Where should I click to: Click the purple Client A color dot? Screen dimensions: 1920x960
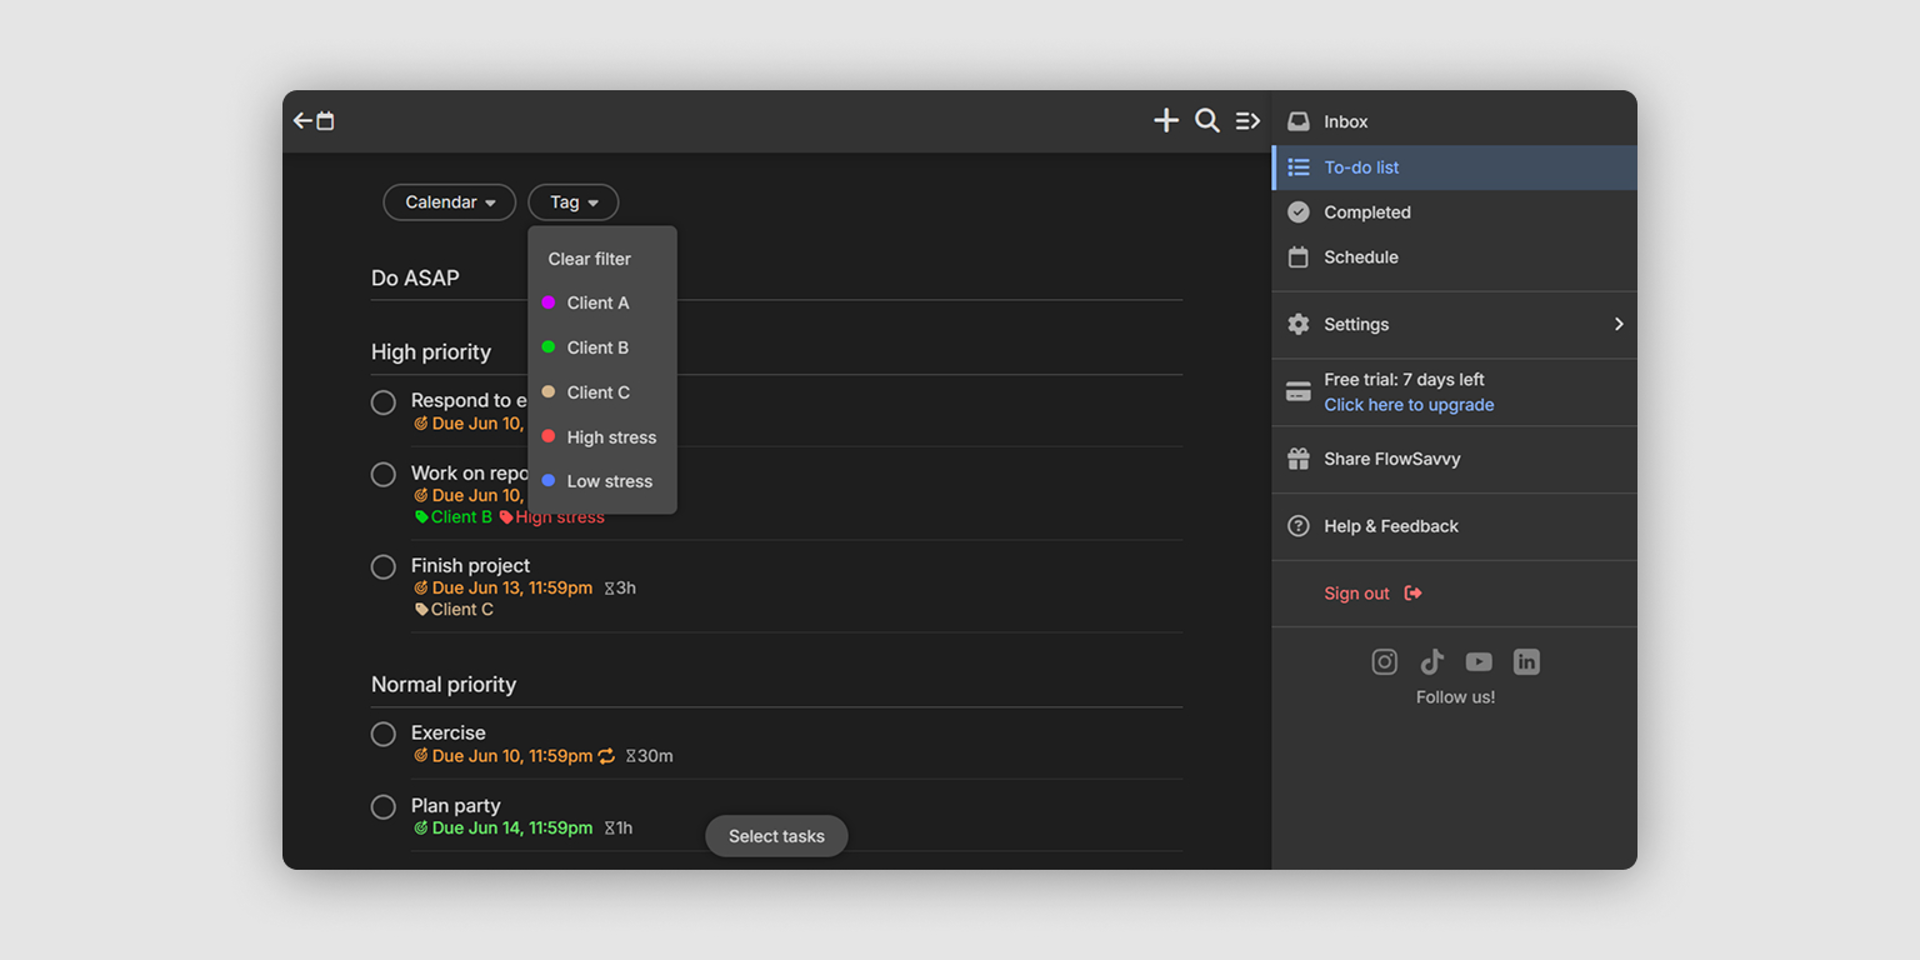[x=548, y=302]
